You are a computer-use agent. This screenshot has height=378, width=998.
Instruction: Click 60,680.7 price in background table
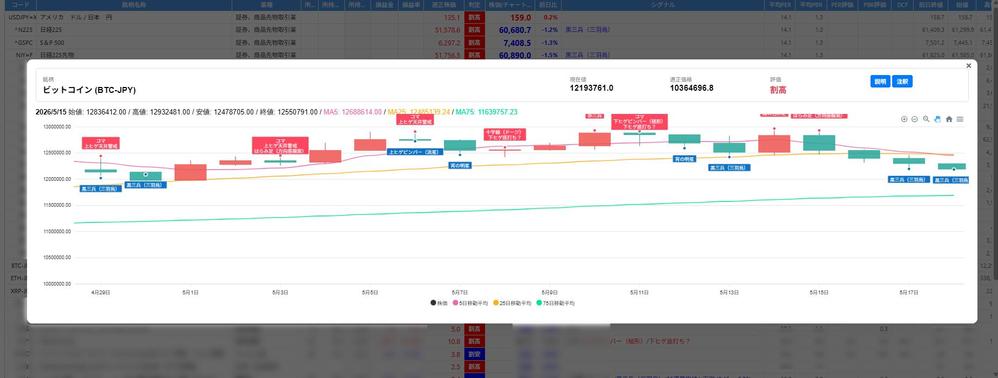pos(515,30)
